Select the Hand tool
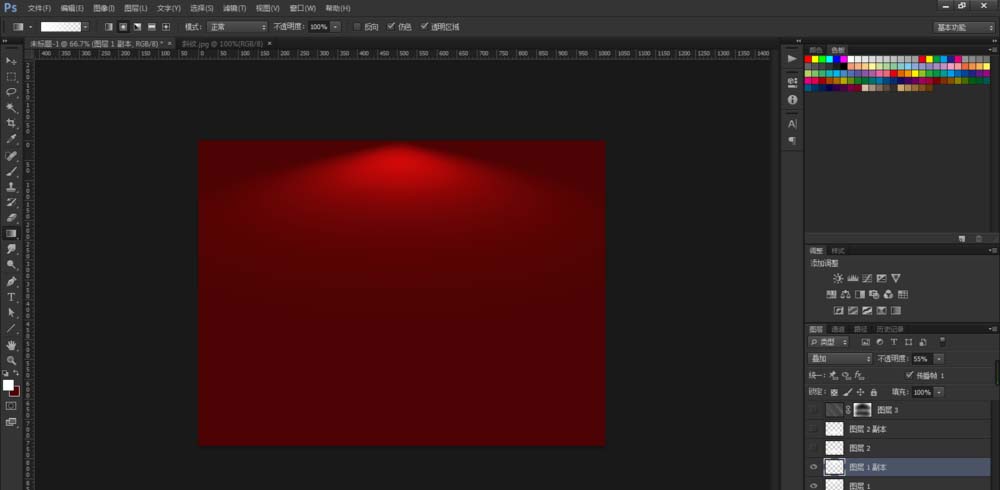This screenshot has width=1000, height=490. click(x=11, y=345)
